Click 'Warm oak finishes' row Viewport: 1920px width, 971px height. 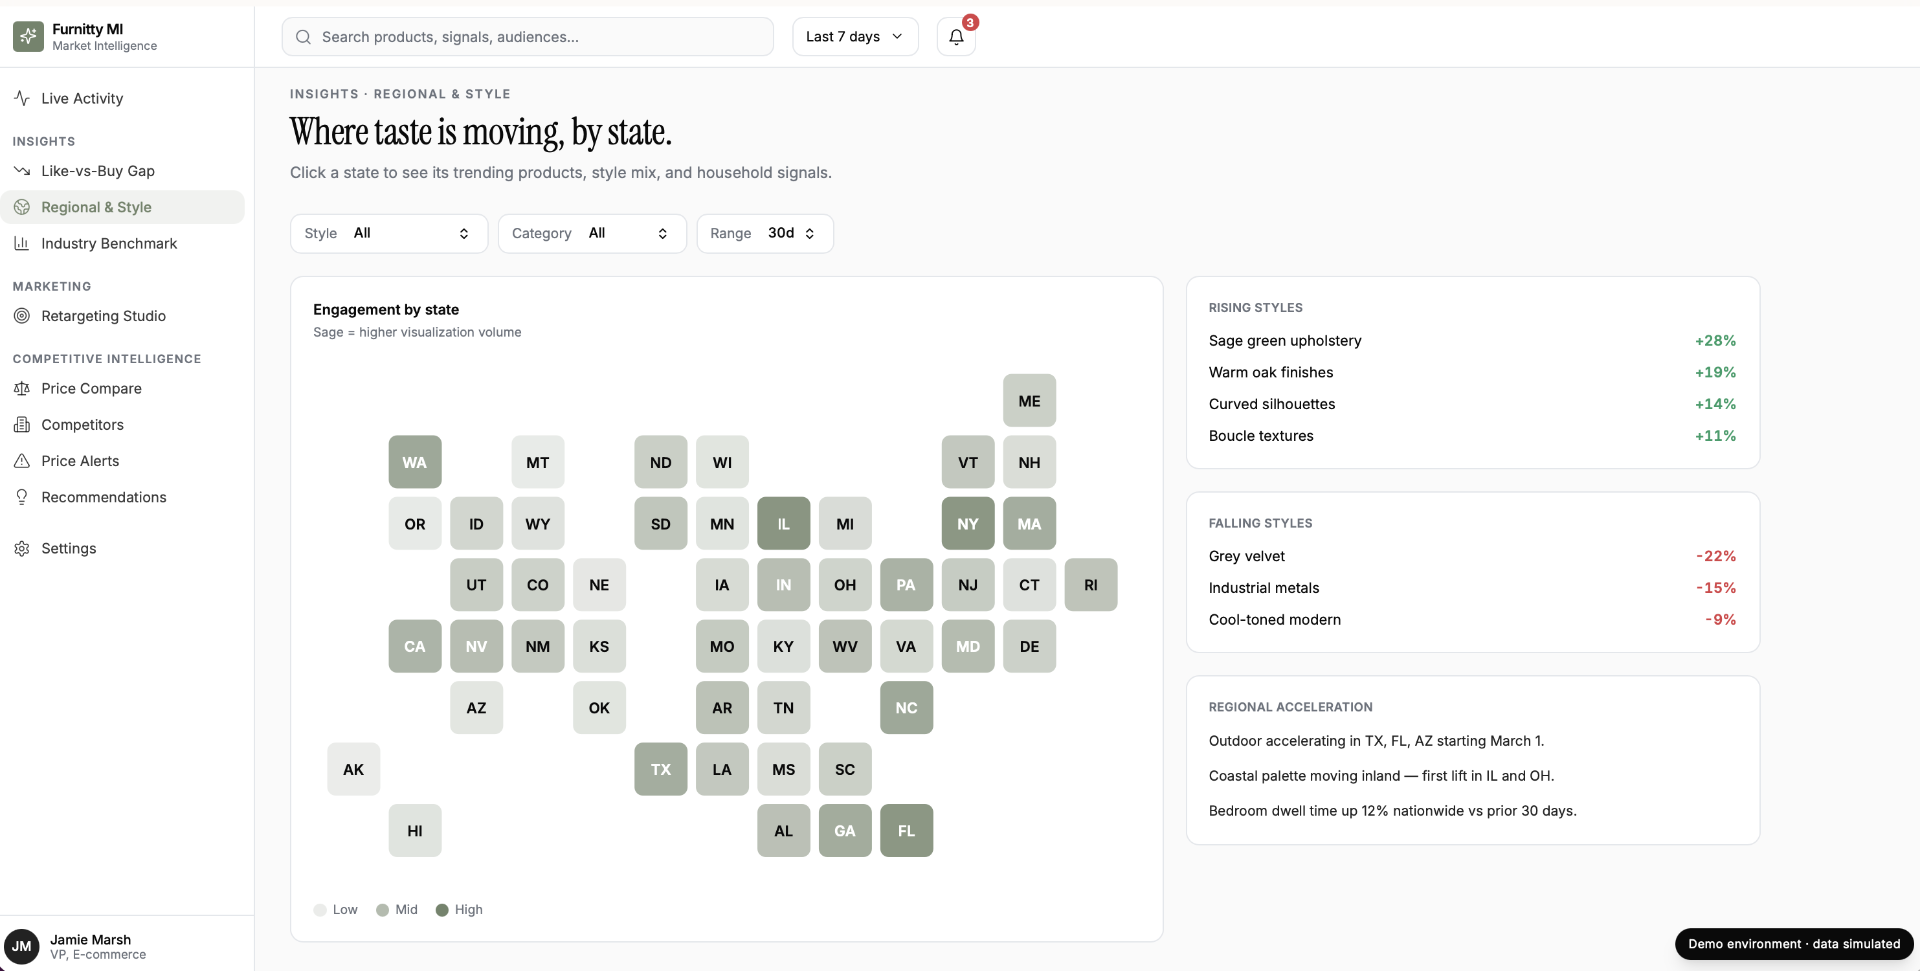pos(1472,372)
